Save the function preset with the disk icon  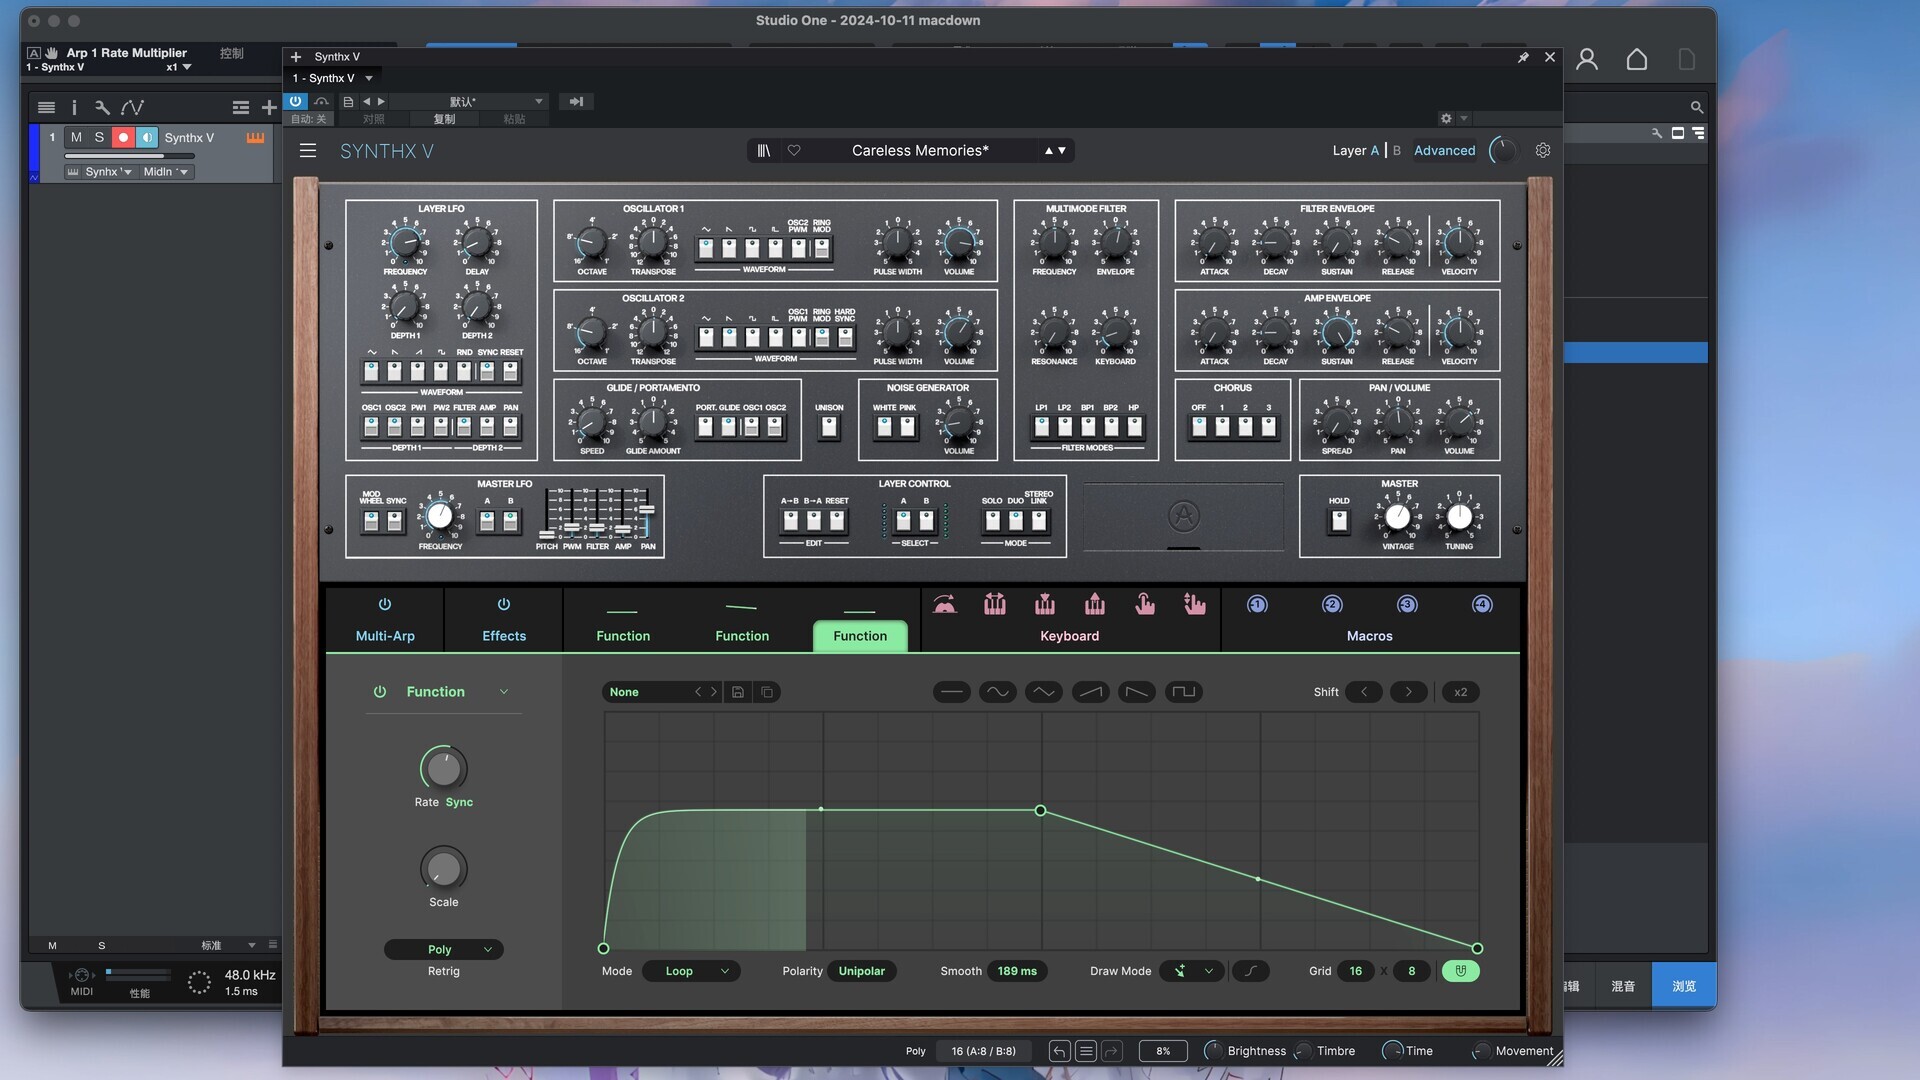point(738,692)
